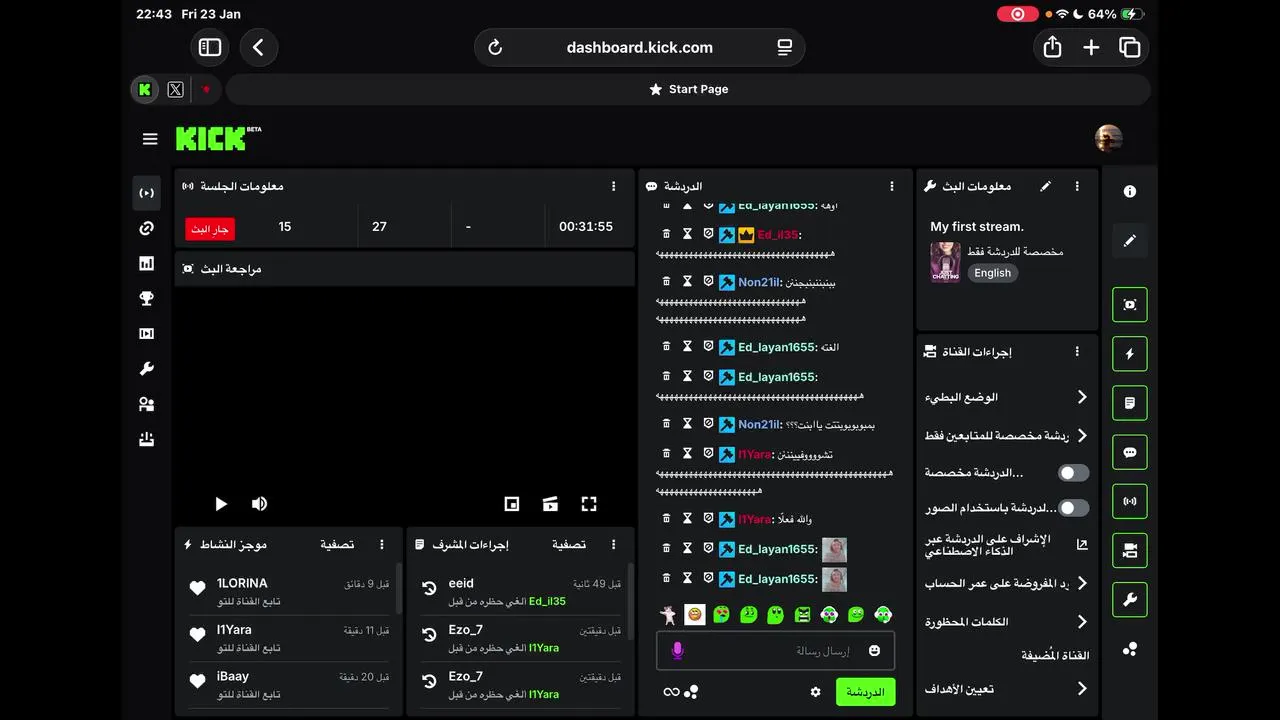Click the shield icon on Ed_il35's message
This screenshot has width=1280, height=720.
[708, 234]
